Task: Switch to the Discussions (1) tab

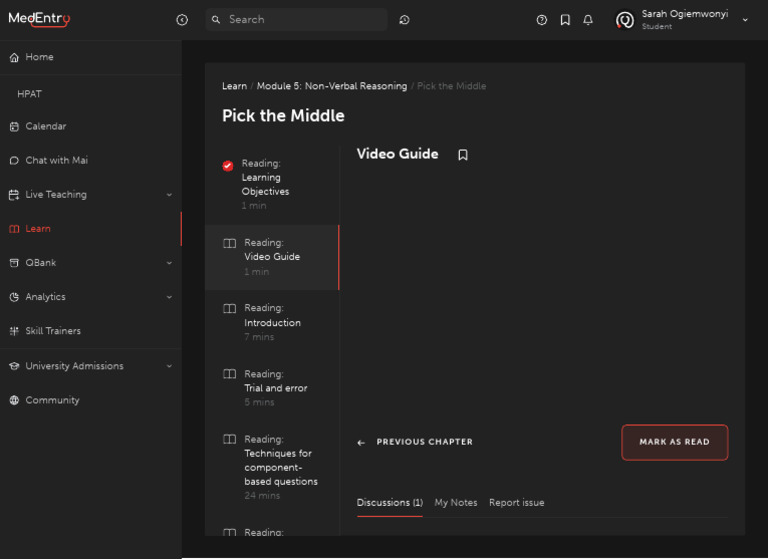Action: click(389, 503)
